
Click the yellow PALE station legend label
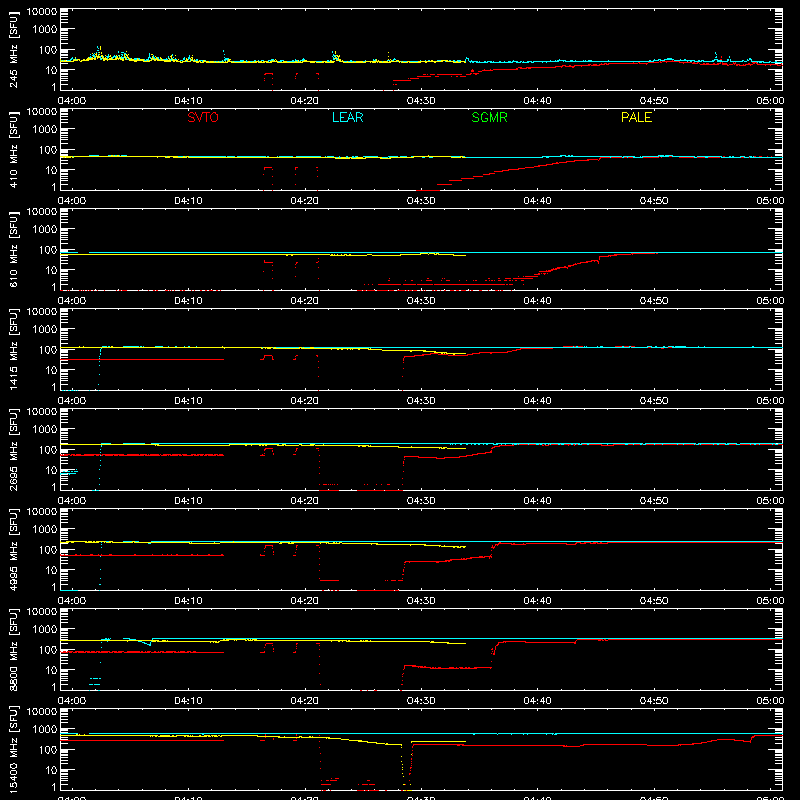pos(636,117)
